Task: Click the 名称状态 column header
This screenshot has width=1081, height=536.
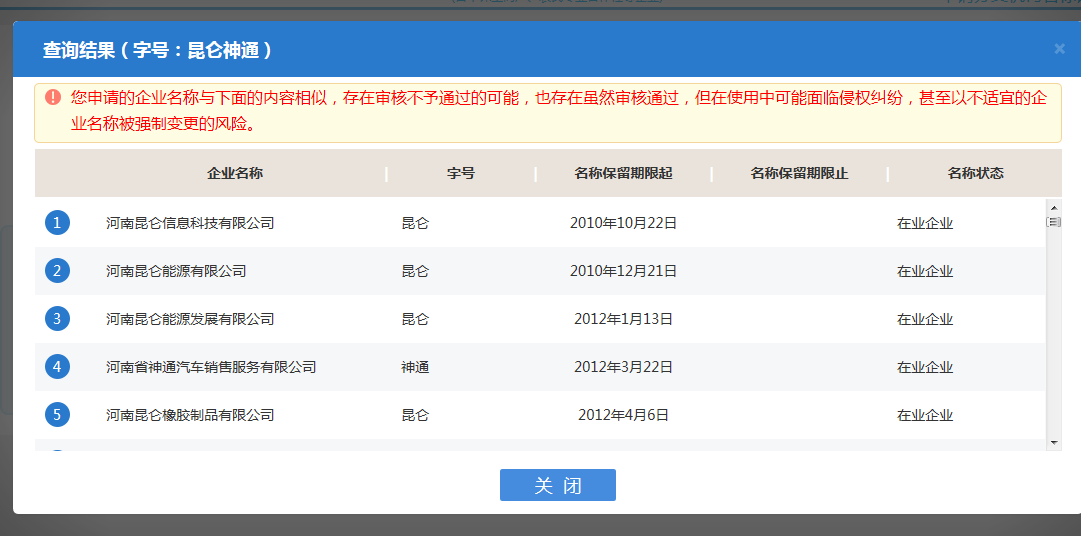Action: click(x=975, y=173)
